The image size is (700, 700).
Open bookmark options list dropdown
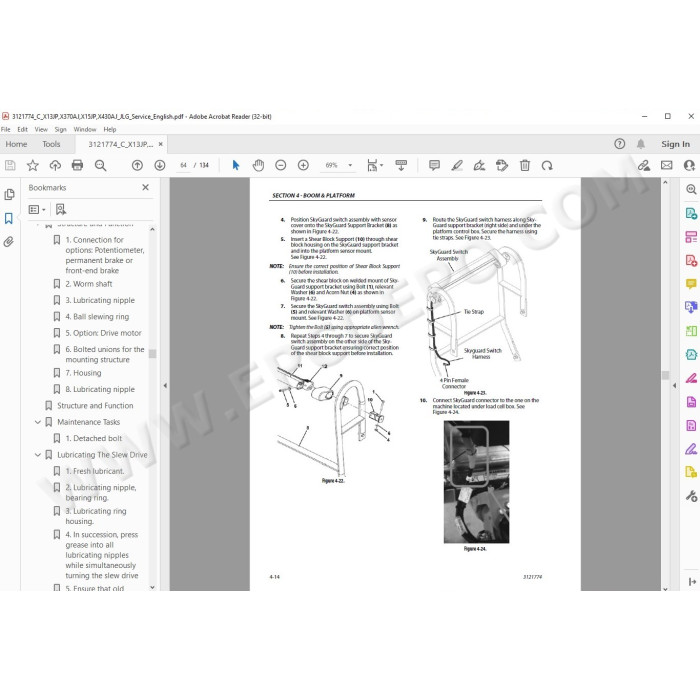tap(37, 209)
